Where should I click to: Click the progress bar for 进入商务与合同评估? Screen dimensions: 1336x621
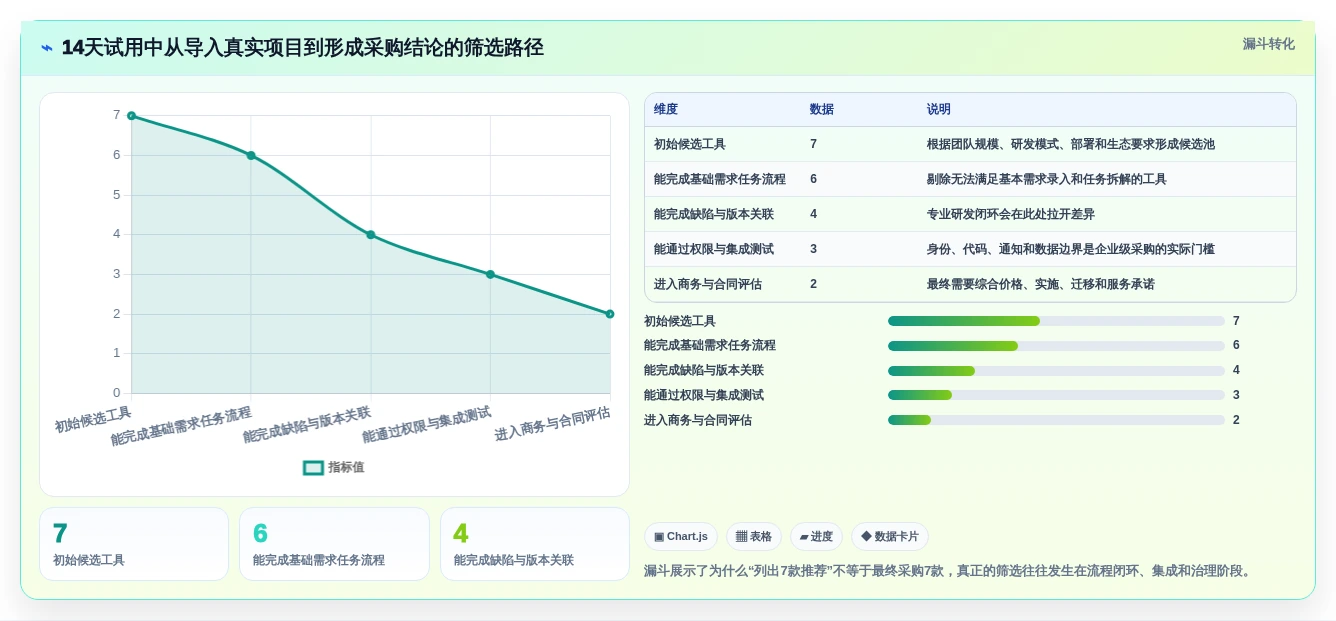1056,420
